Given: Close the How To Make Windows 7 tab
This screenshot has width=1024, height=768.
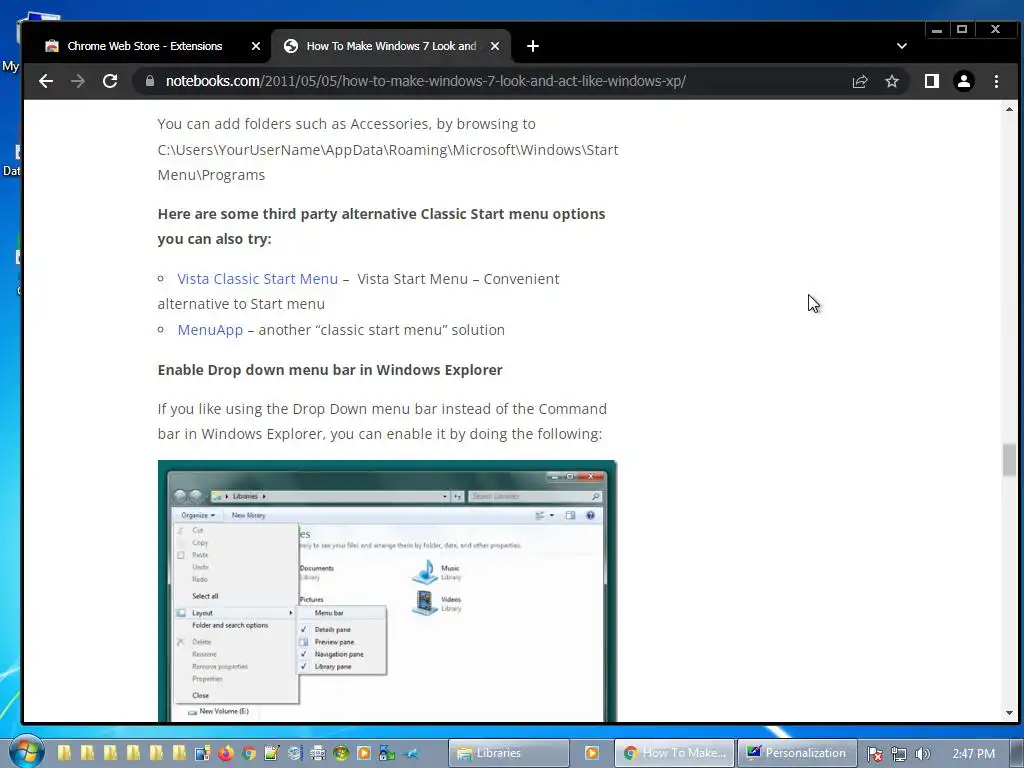Looking at the screenshot, I should [x=495, y=46].
